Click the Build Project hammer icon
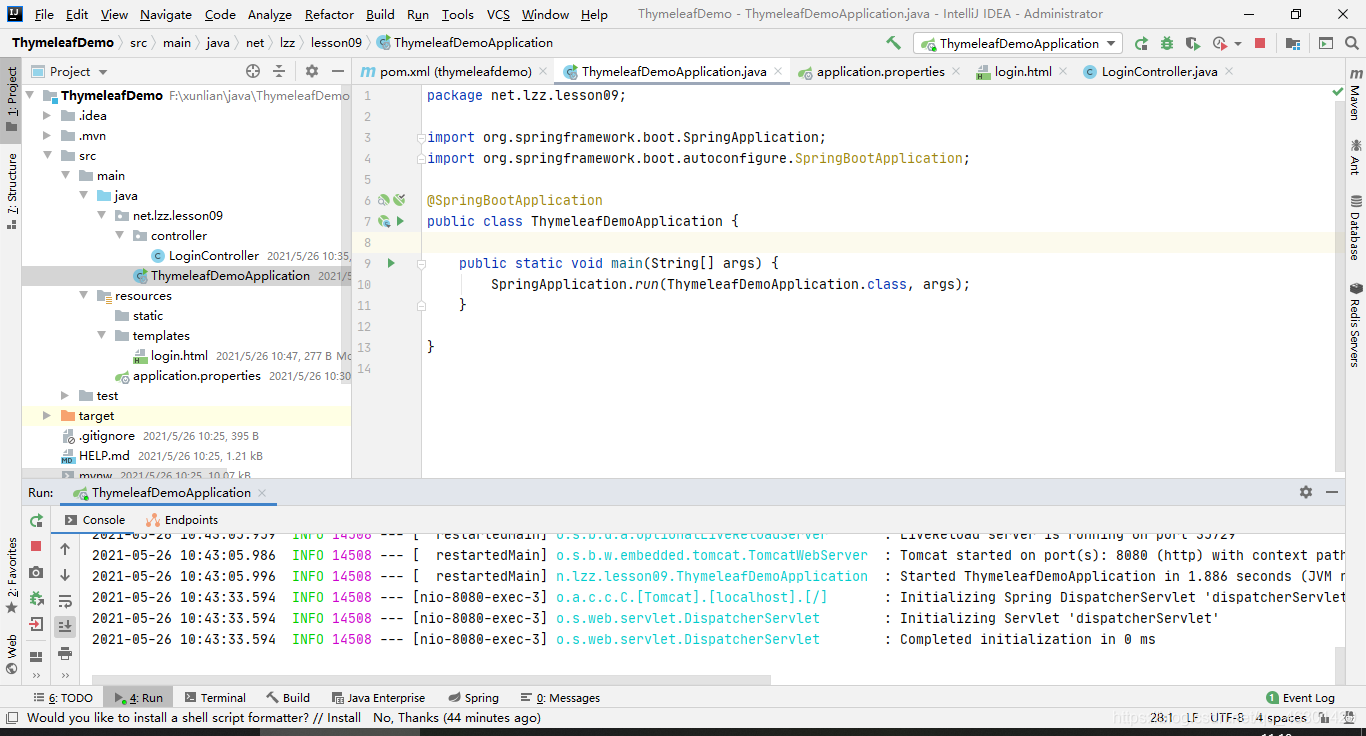Viewport: 1366px width, 736px height. [x=893, y=43]
